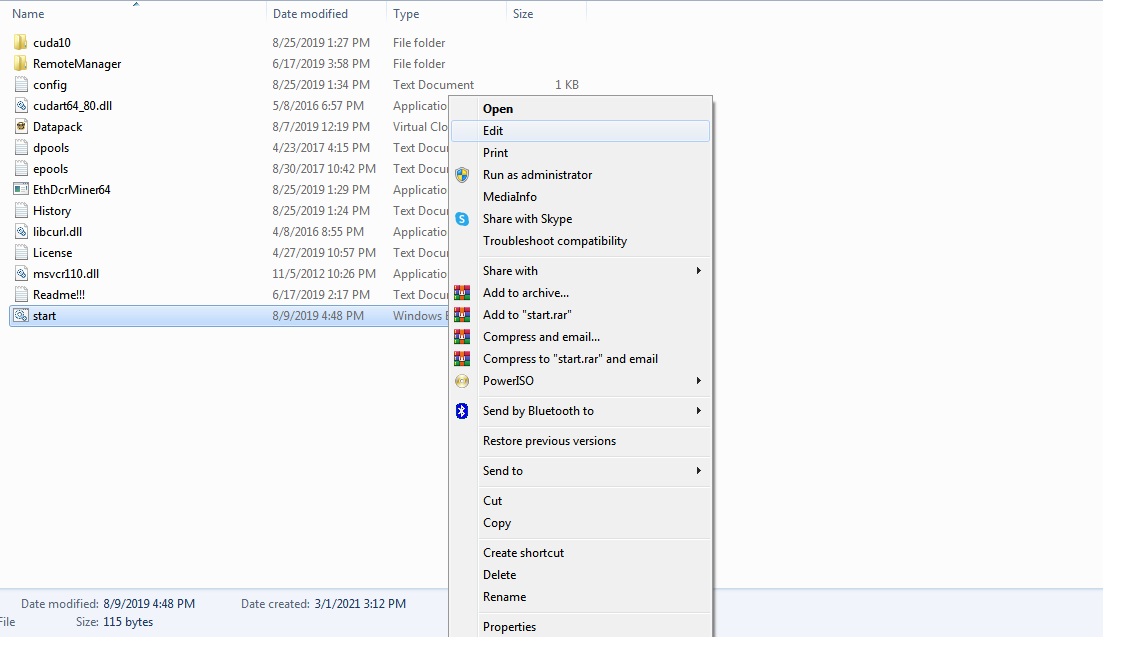Click the Size 115 bytes detail
The width and height of the screenshot is (1126, 650).
coord(128,622)
